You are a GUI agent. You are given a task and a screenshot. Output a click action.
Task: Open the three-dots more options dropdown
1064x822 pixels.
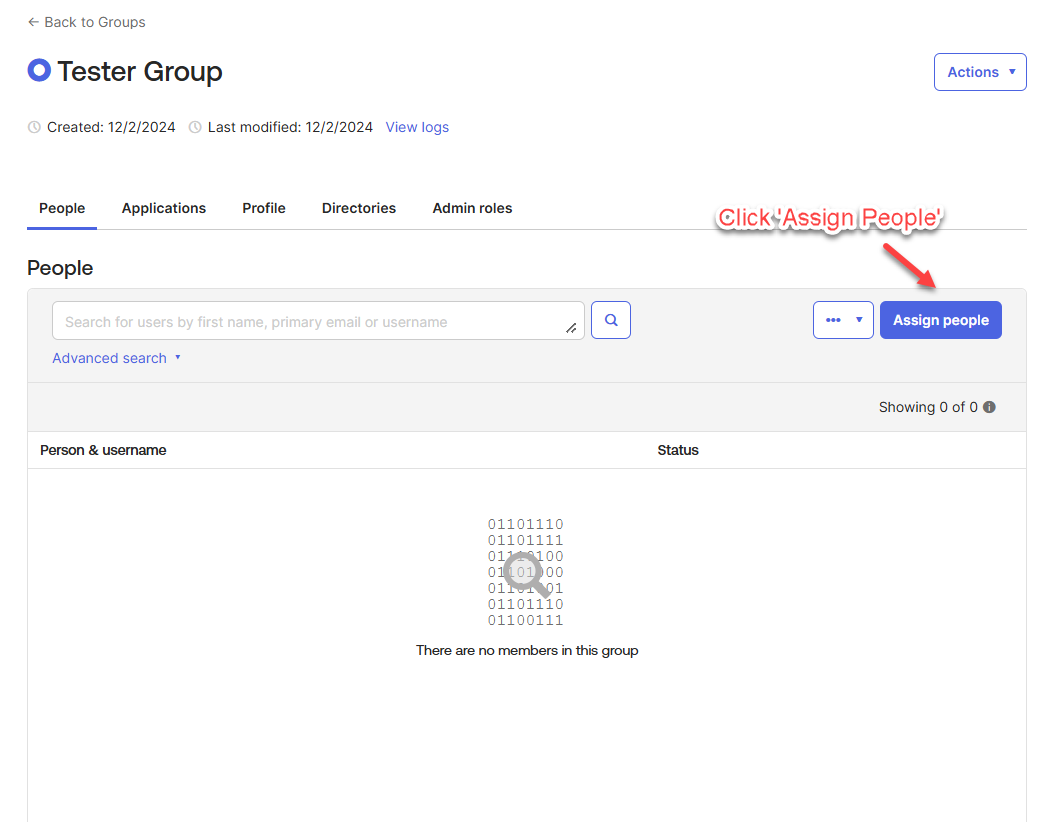pos(843,320)
